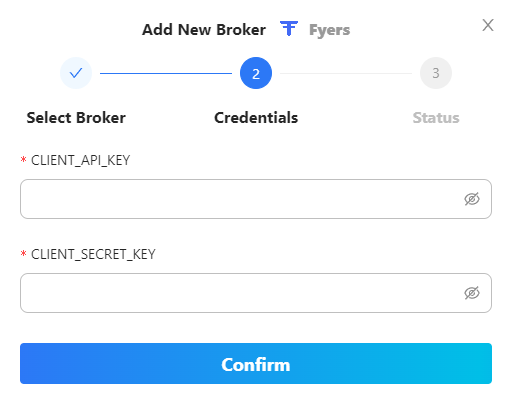Click the Fyers broker logo icon
The image size is (512, 396).
289,28
